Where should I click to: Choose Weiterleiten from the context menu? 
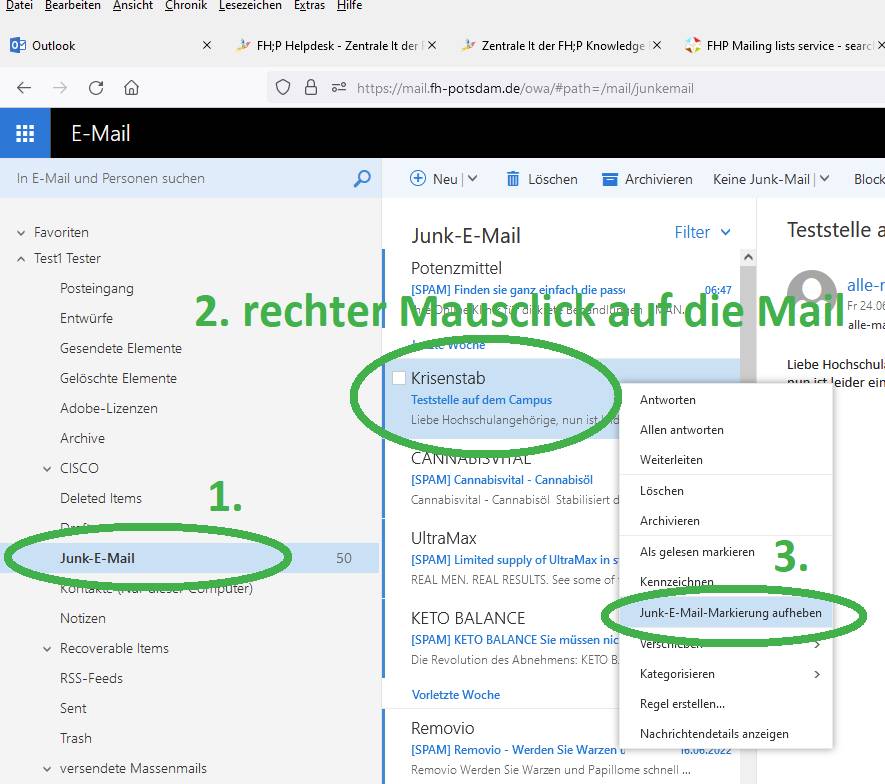click(x=671, y=460)
